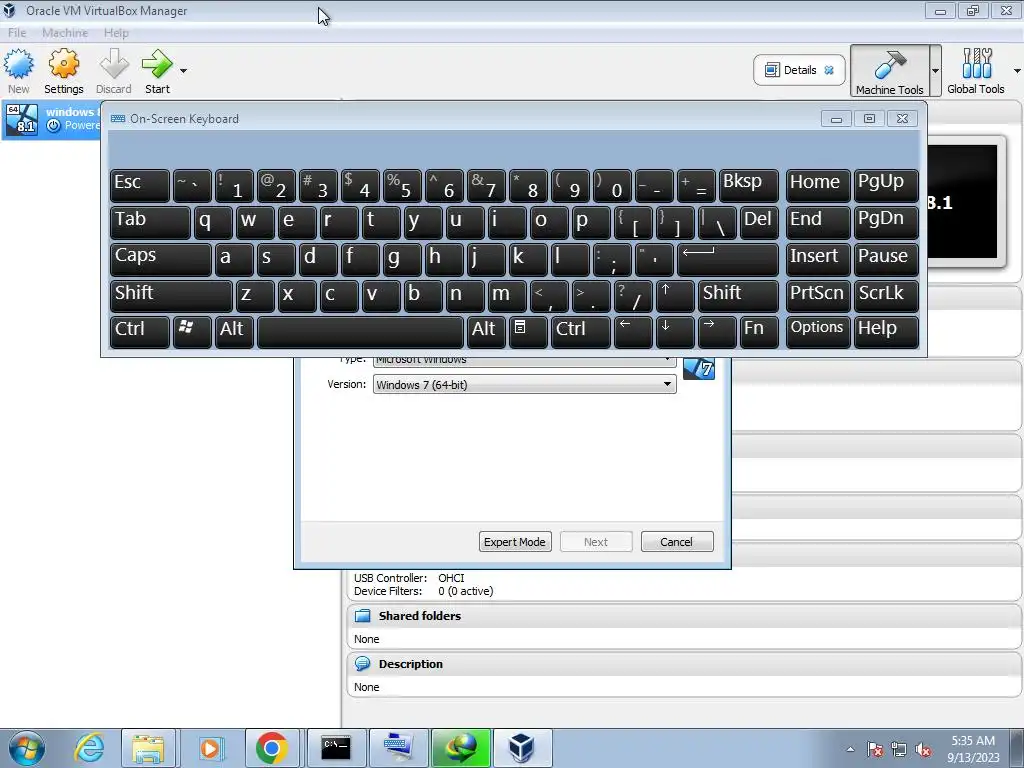Click the Home key

[818, 185]
